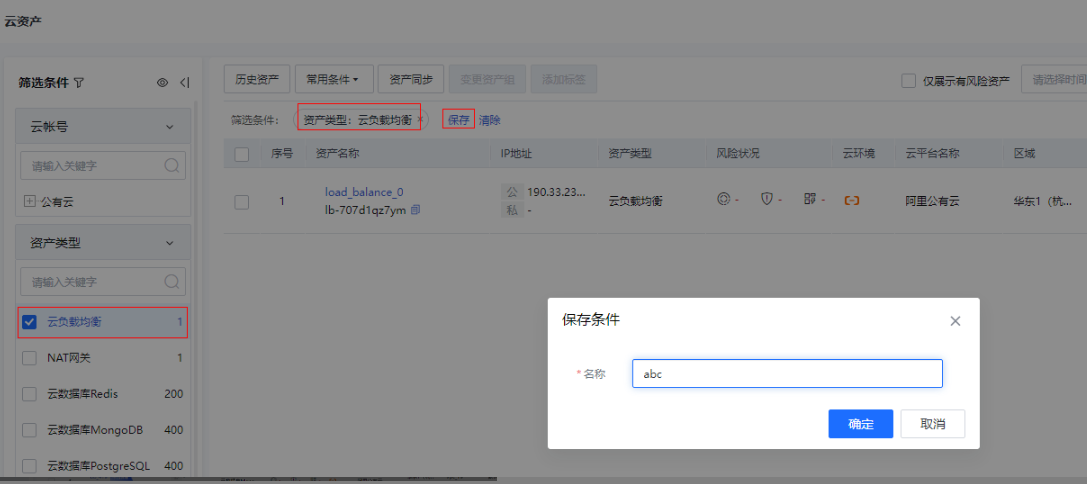Click the search icon in 云帐号 keyword box
The image size is (1087, 484).
point(171,165)
